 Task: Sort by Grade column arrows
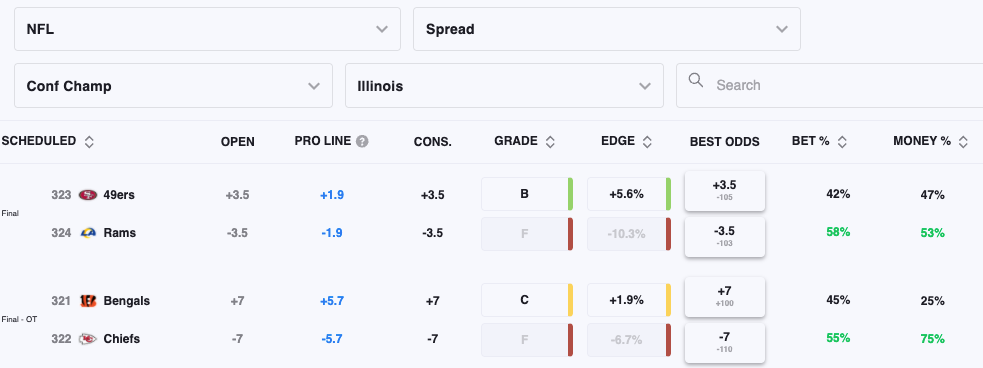tap(550, 142)
